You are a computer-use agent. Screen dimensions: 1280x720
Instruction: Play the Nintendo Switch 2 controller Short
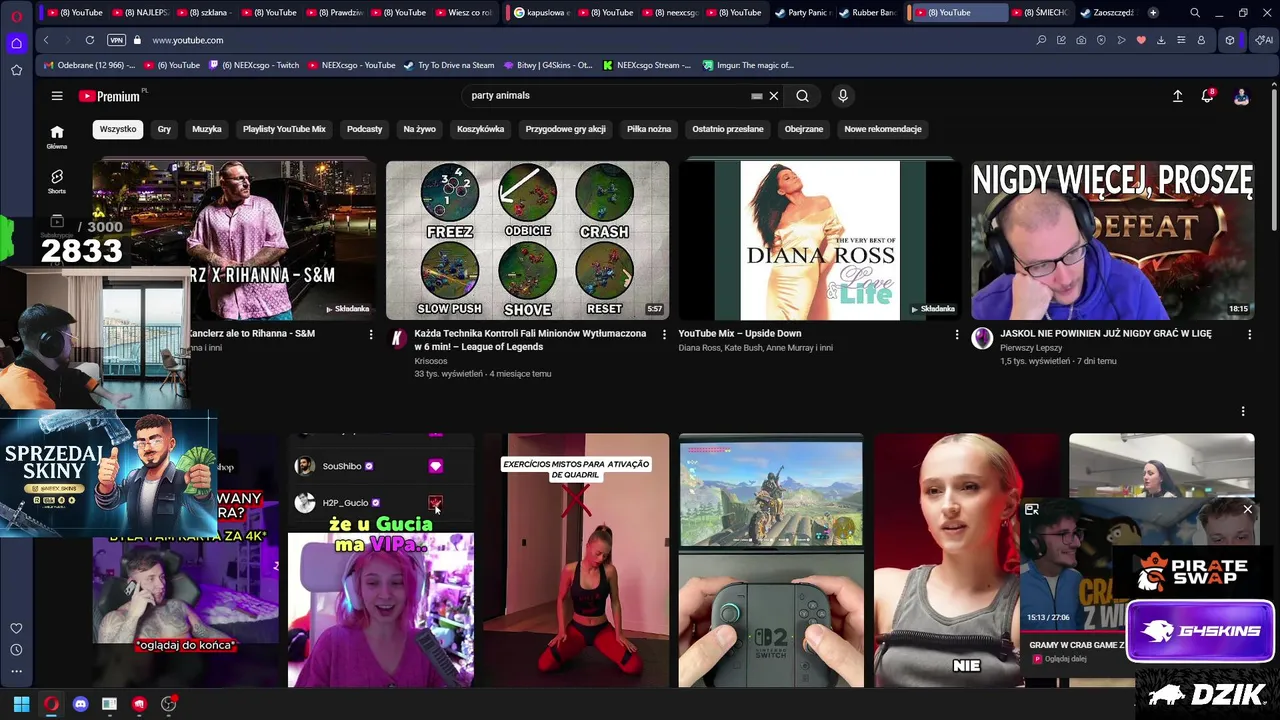pyautogui.click(x=771, y=560)
